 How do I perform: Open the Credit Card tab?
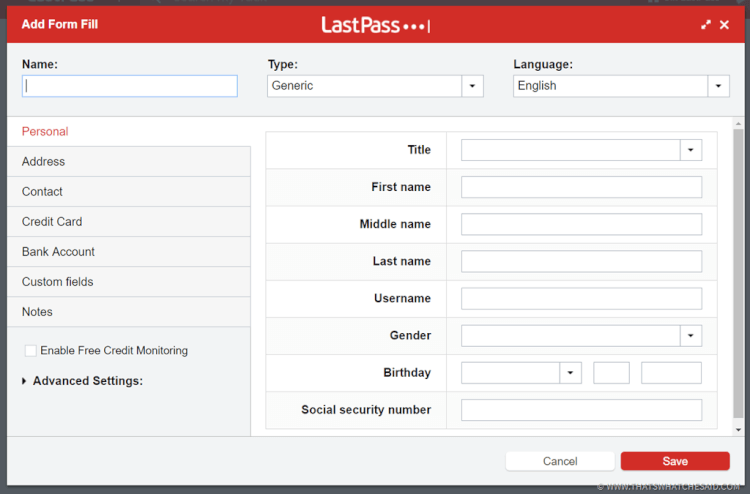click(129, 222)
